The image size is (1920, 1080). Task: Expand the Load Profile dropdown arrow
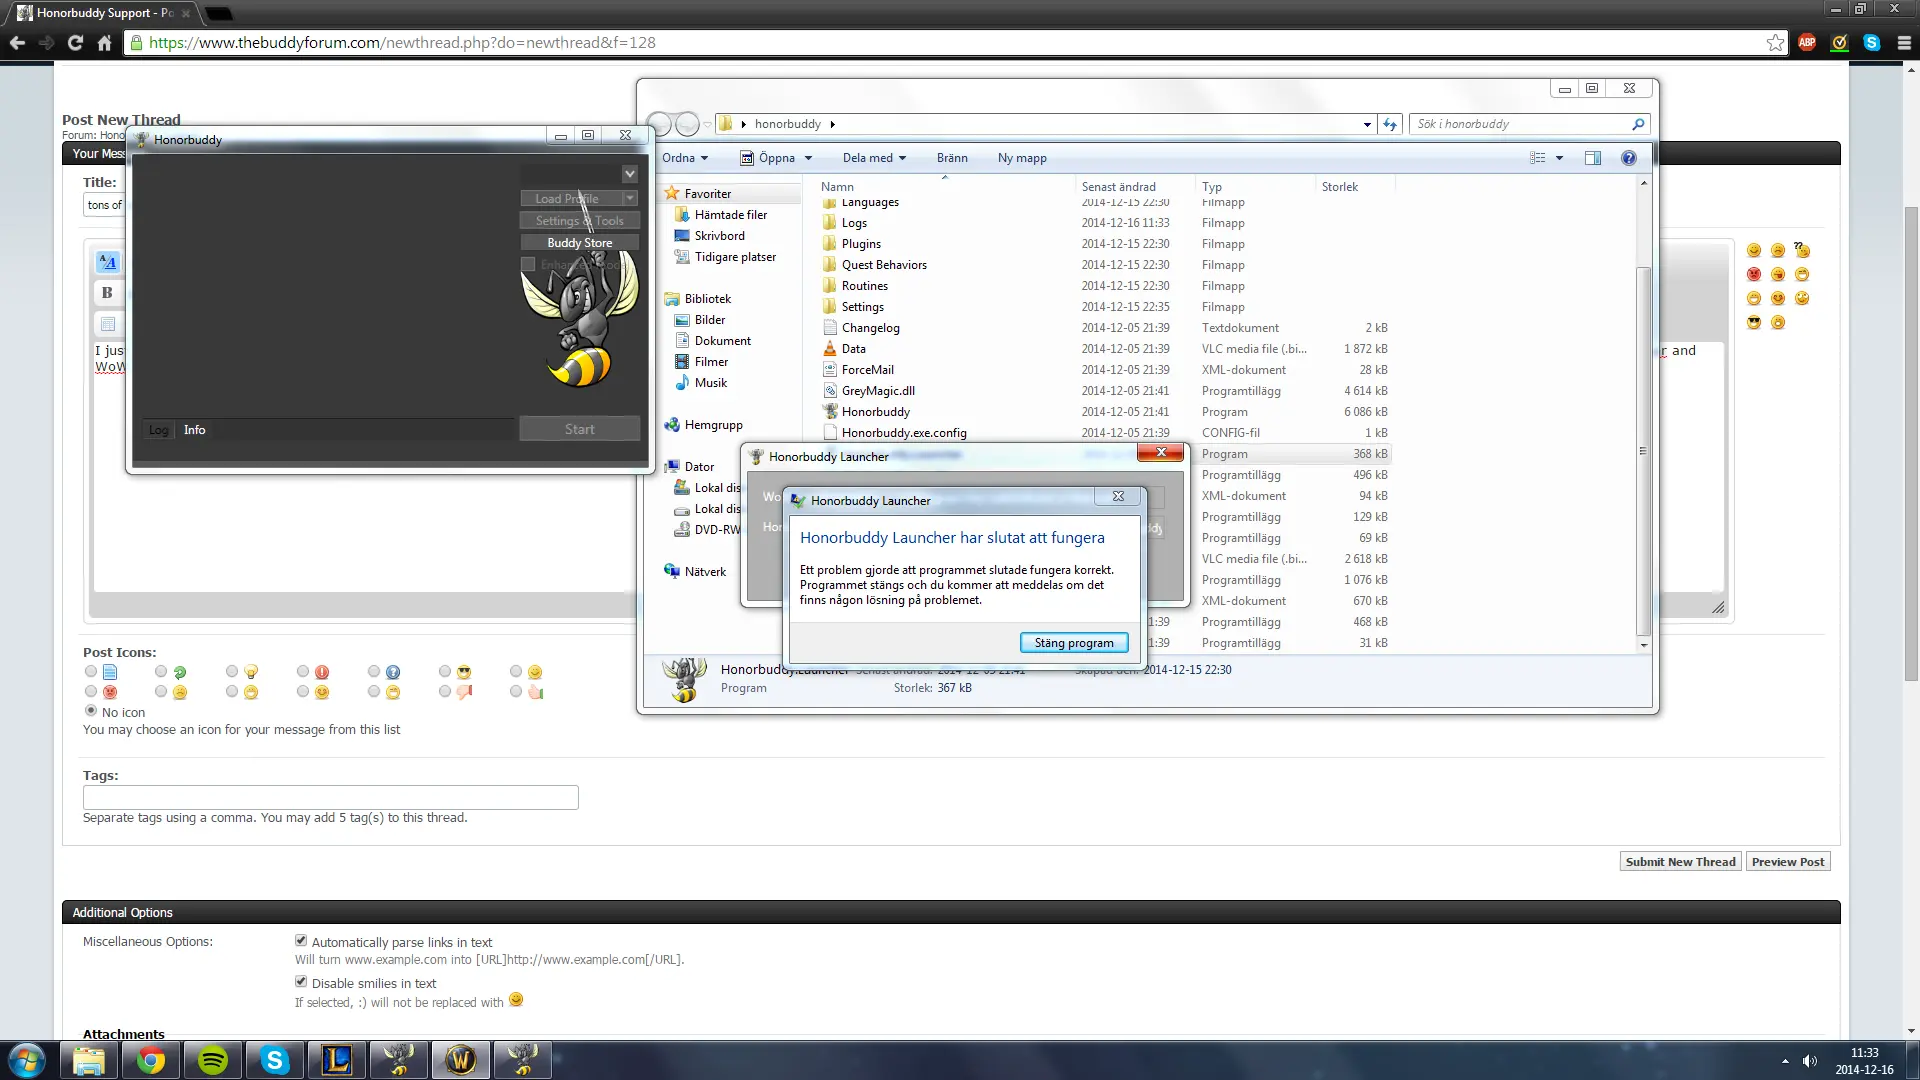(631, 198)
